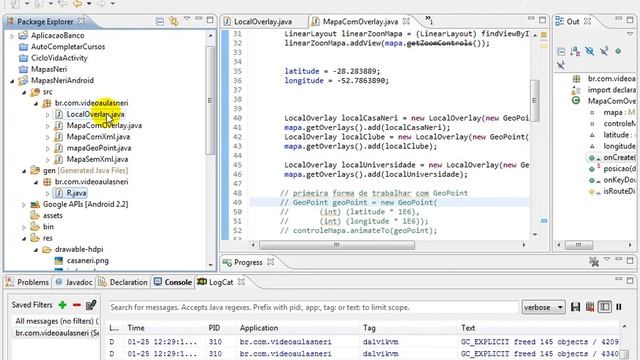The height and width of the screenshot is (360, 640).
Task: Collapse the drawable-hdpi folder
Action: pos(36,249)
